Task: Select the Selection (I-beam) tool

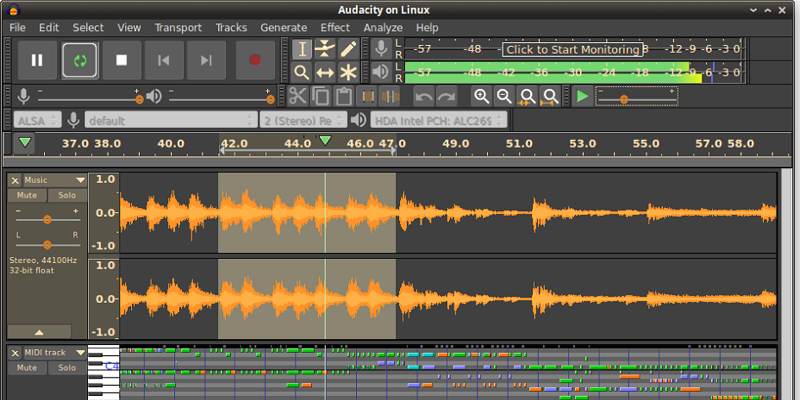Action: point(302,49)
